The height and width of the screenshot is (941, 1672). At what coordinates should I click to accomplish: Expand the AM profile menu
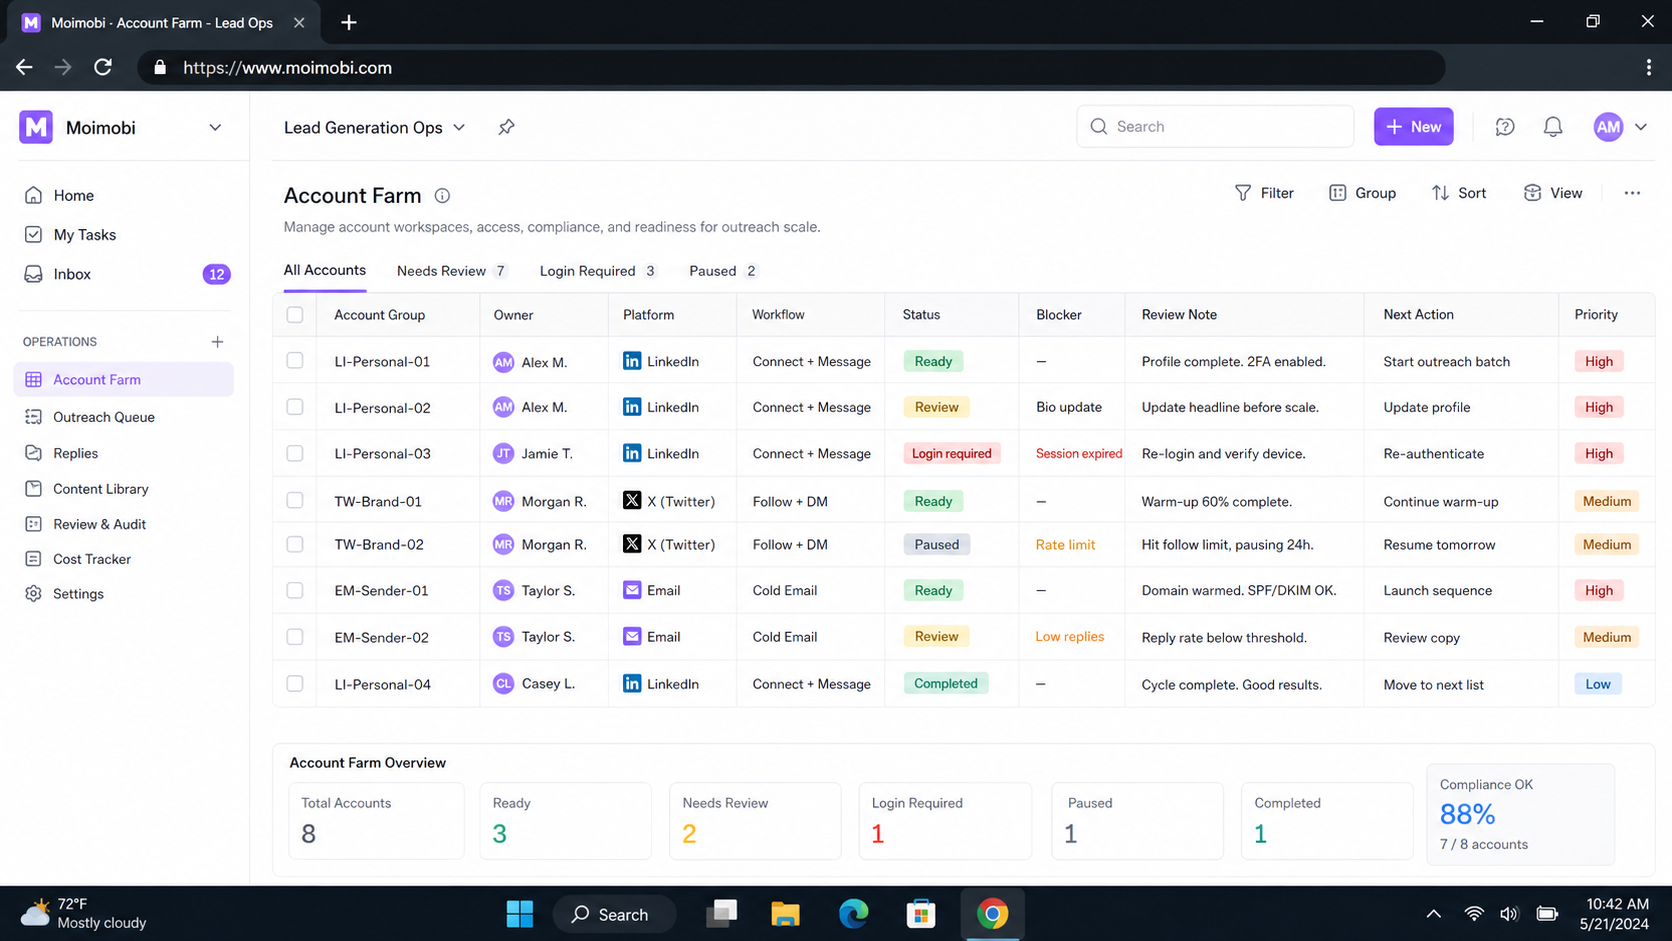[1640, 127]
